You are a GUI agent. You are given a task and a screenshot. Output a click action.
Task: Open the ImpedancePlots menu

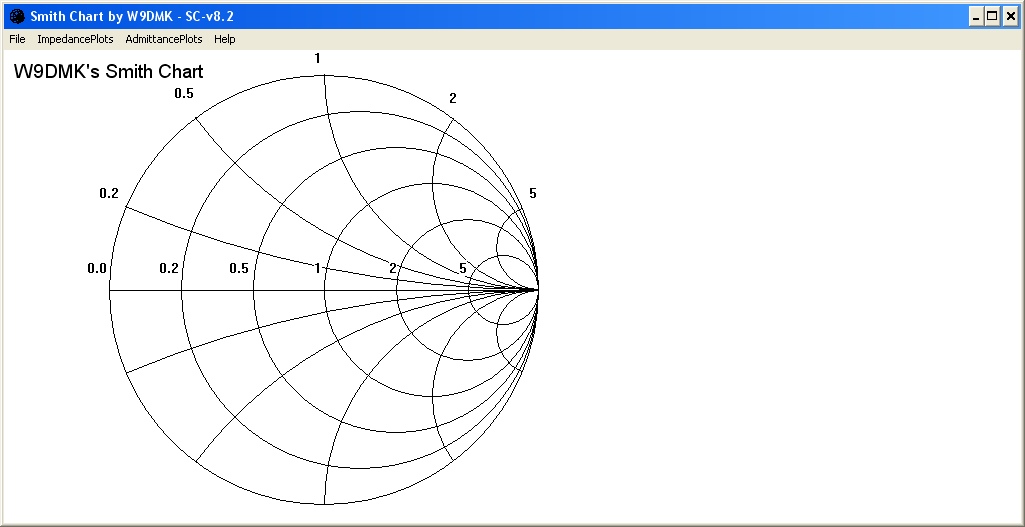click(x=75, y=39)
